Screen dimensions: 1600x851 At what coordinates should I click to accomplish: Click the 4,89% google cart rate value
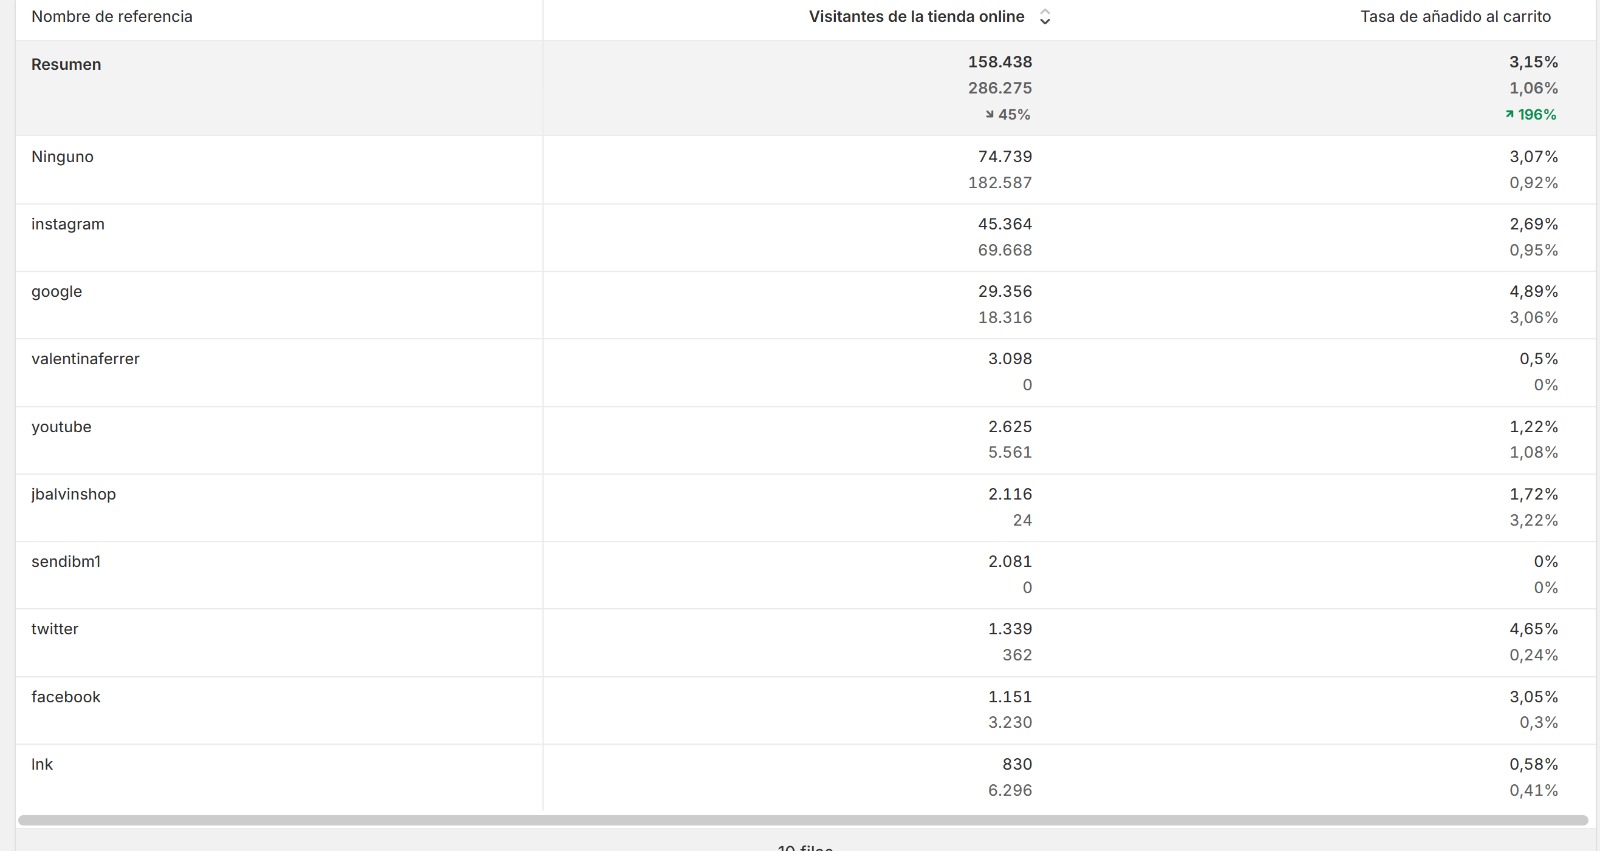1534,292
